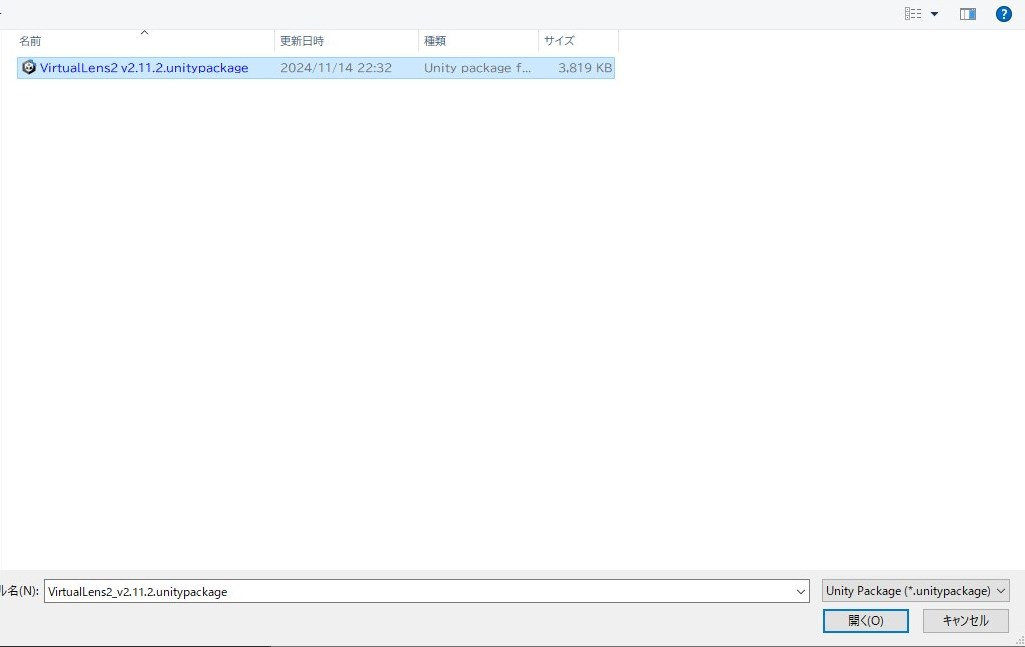Click the 開く(O) button
The width and height of the screenshot is (1025, 647).
pos(865,621)
